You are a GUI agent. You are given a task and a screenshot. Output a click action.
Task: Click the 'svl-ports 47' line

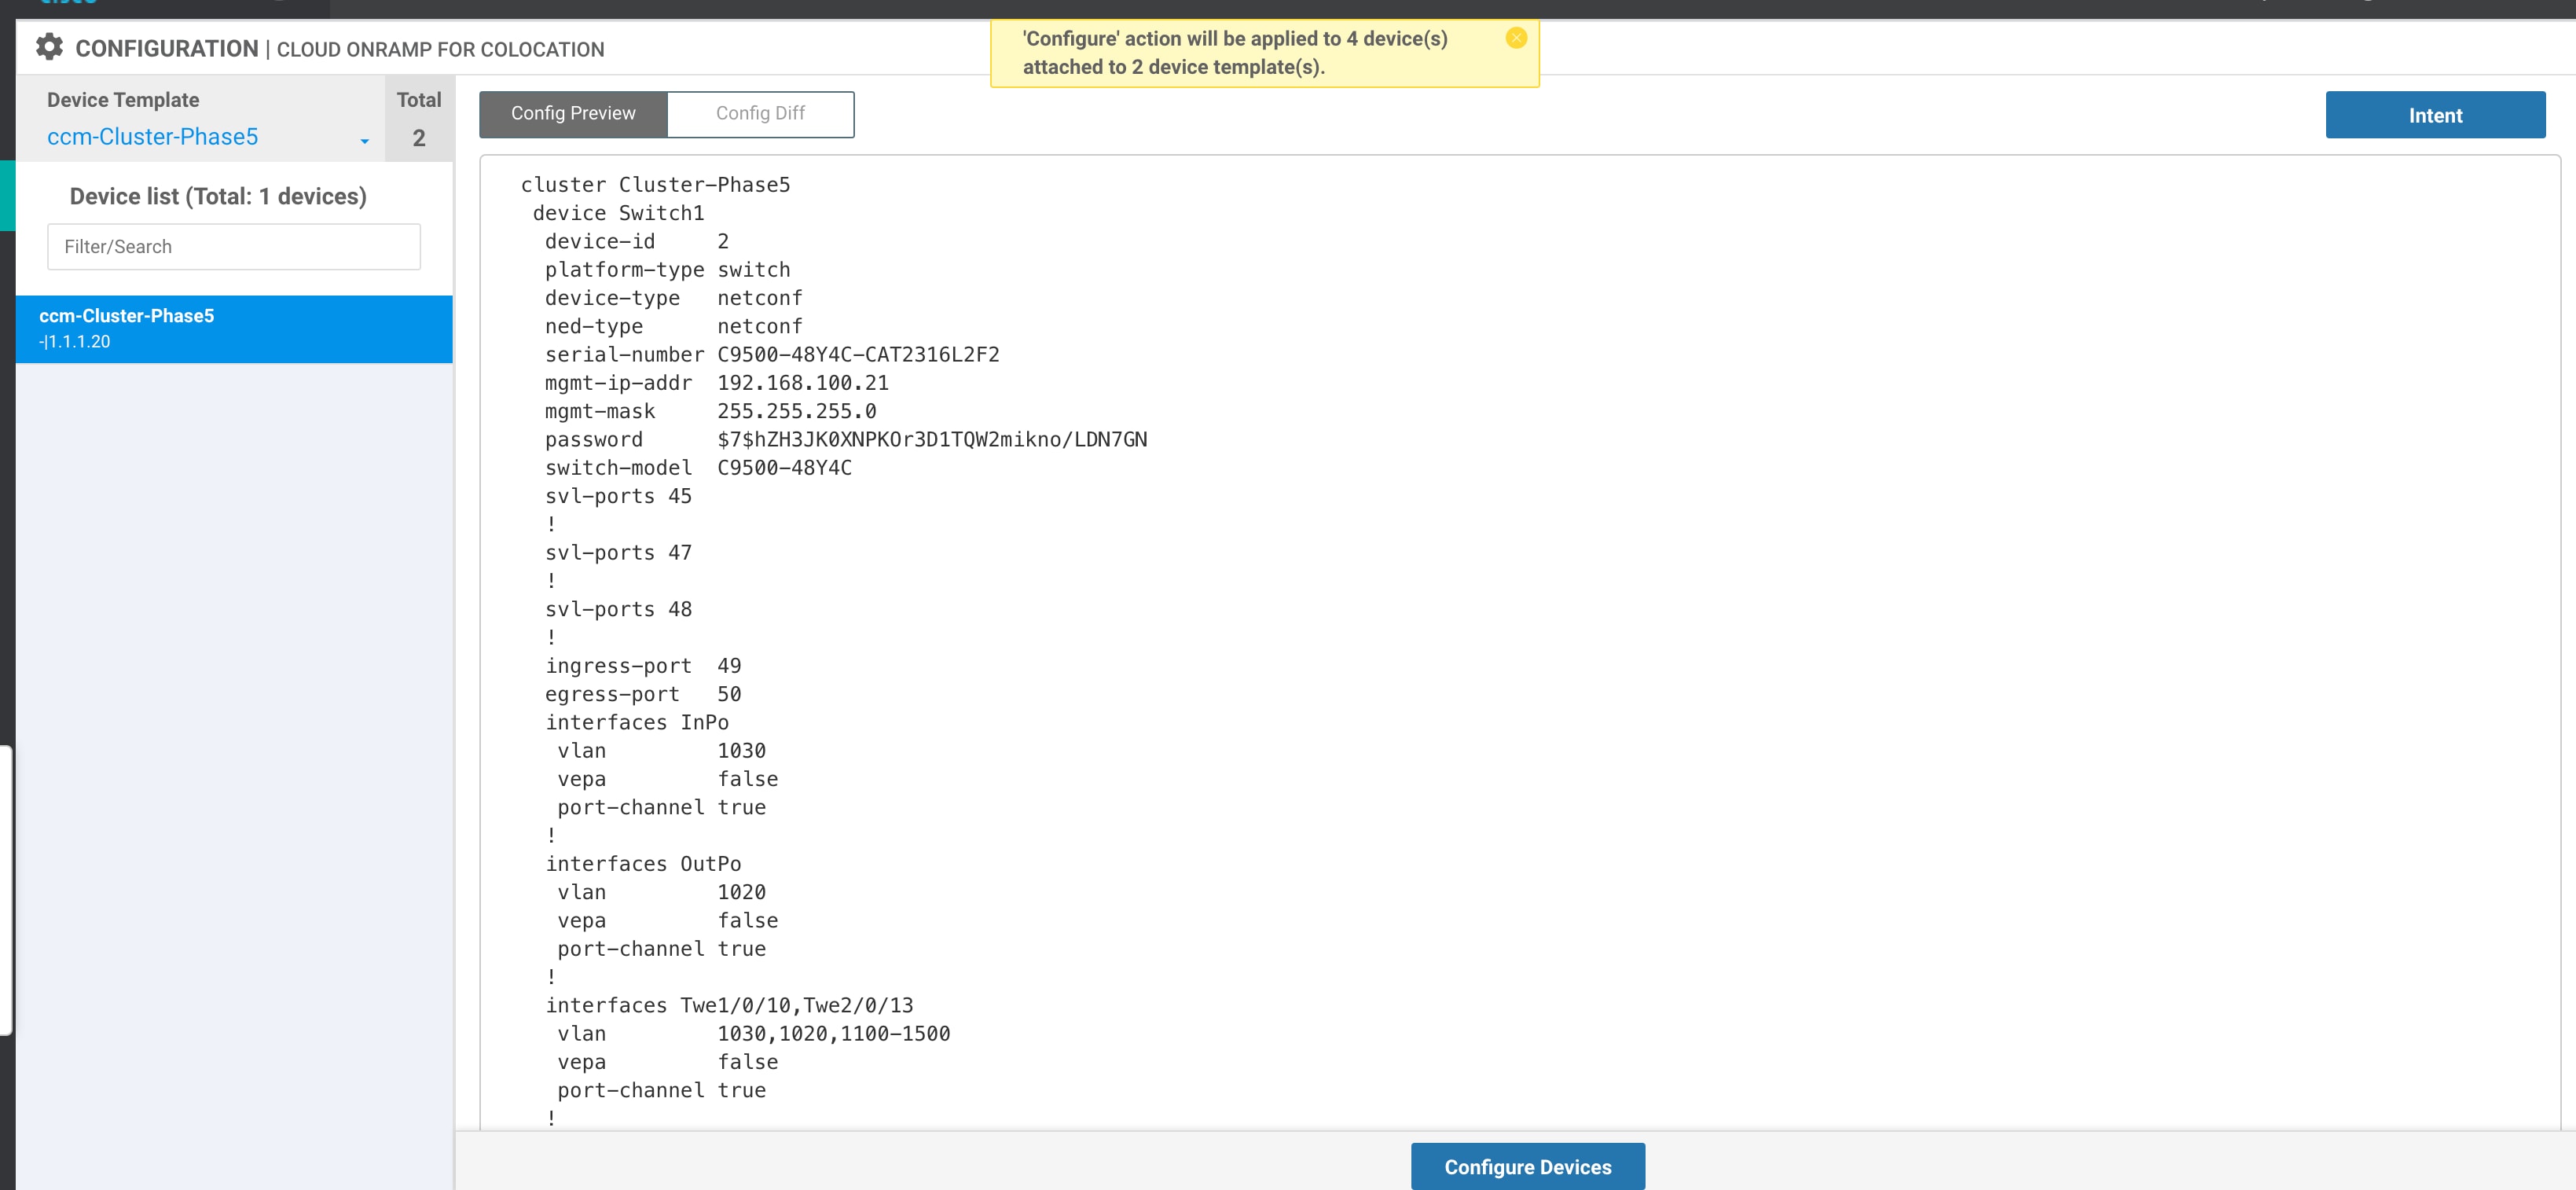point(618,553)
